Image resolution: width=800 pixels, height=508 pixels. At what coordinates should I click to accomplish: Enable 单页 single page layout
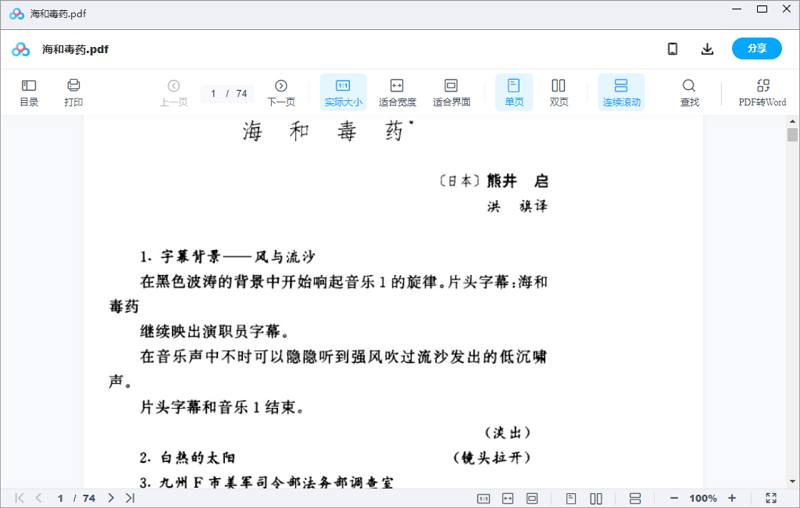click(514, 92)
